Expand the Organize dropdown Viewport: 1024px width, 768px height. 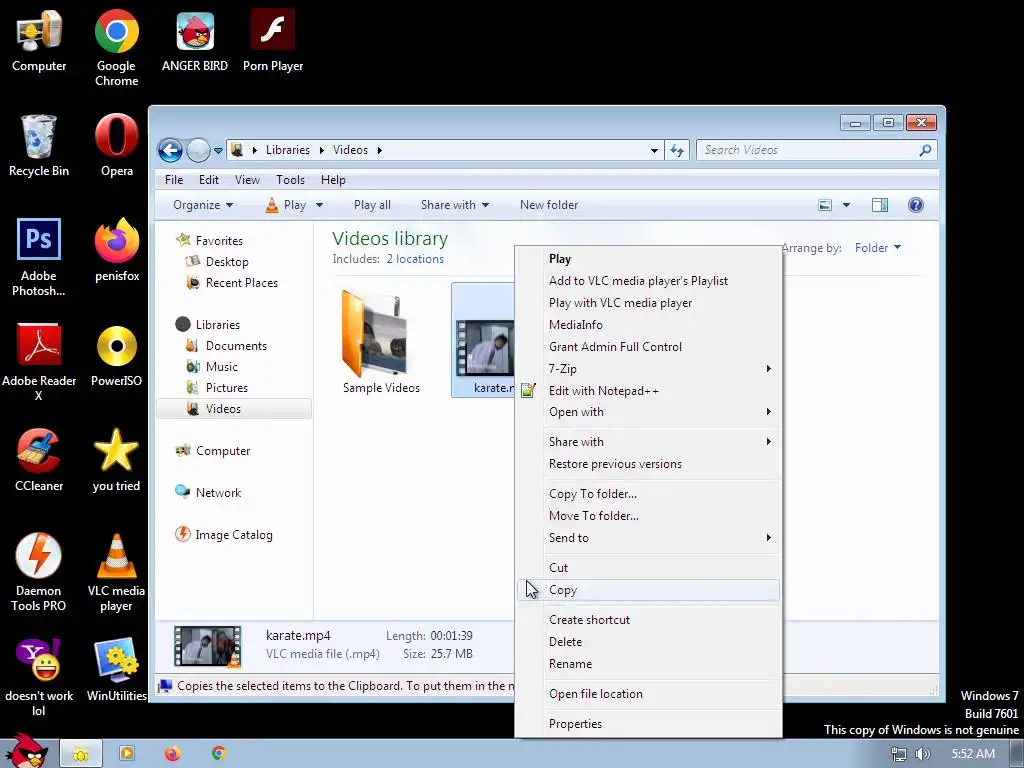(x=202, y=205)
